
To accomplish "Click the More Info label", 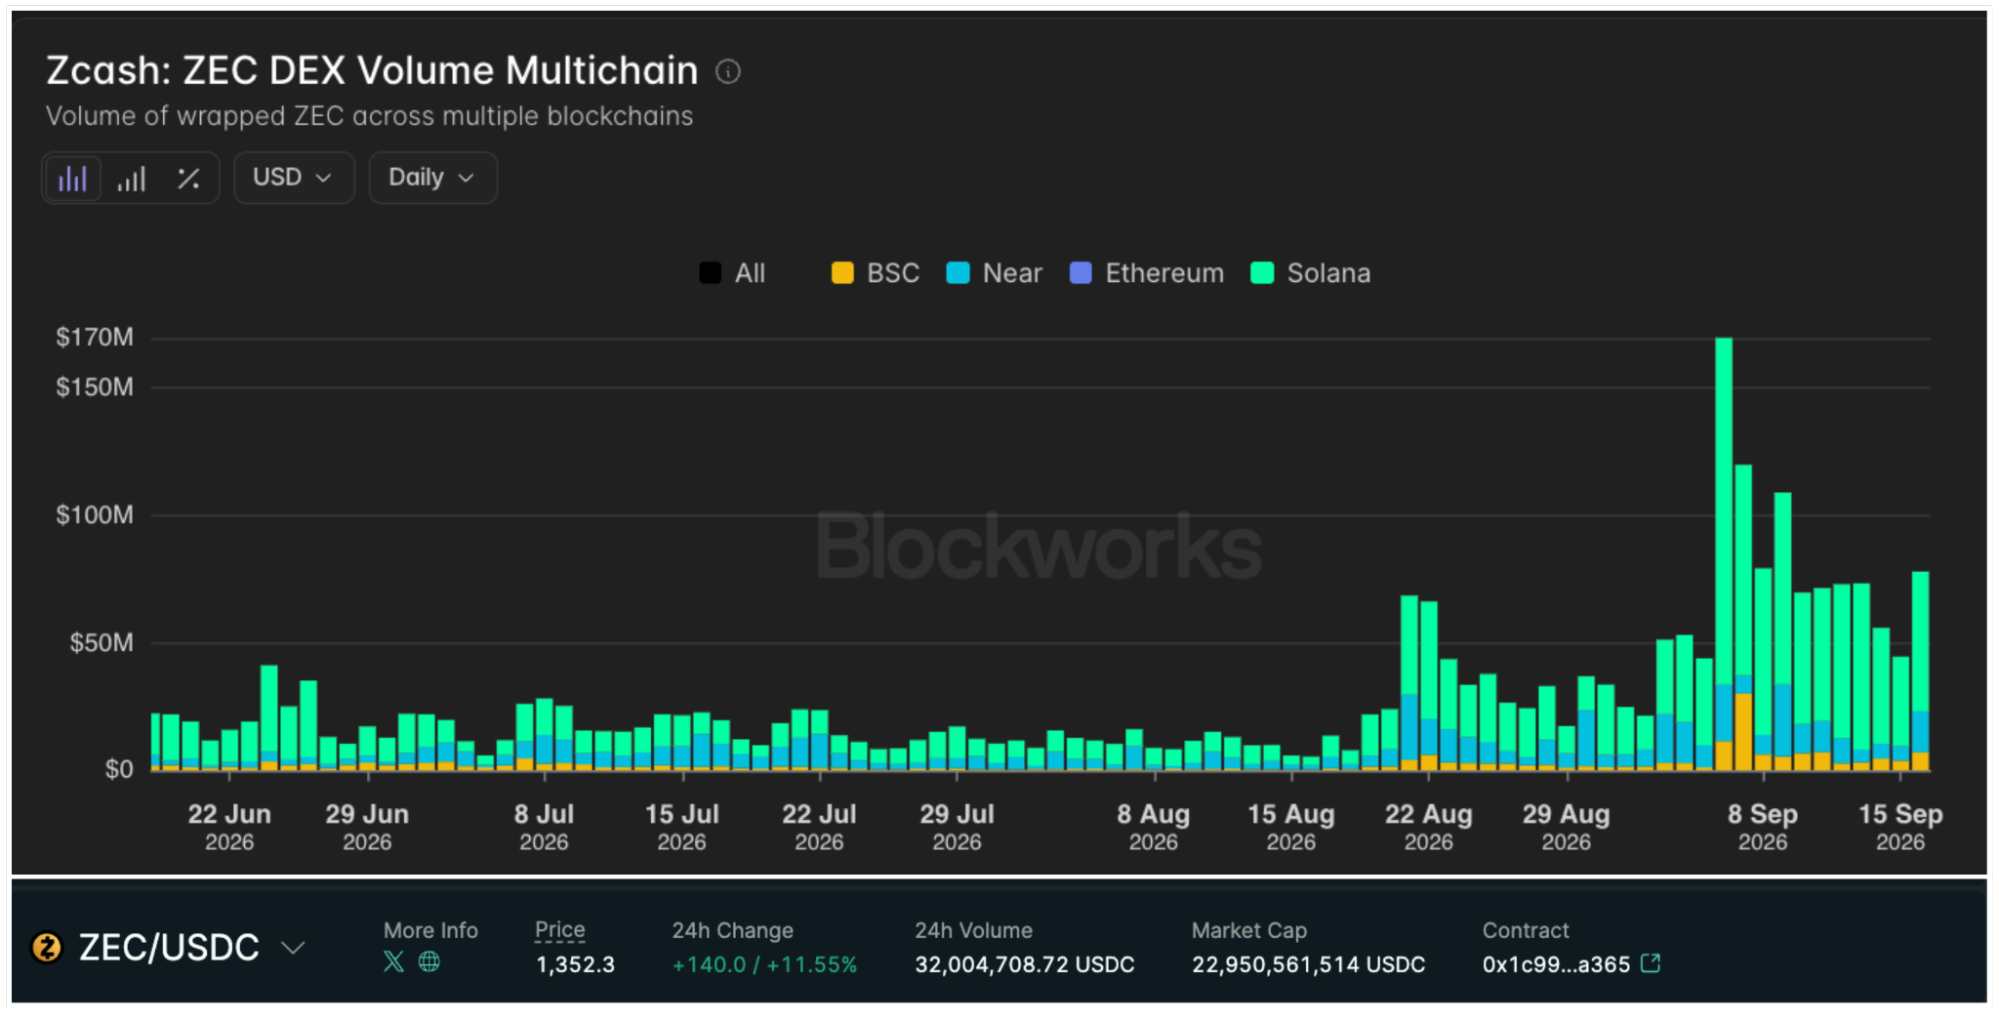I will tap(431, 930).
